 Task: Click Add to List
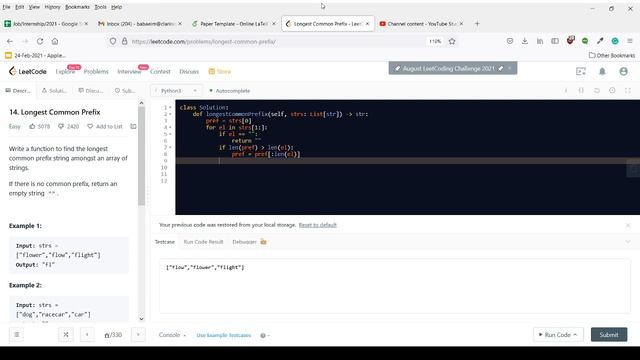click(105, 127)
